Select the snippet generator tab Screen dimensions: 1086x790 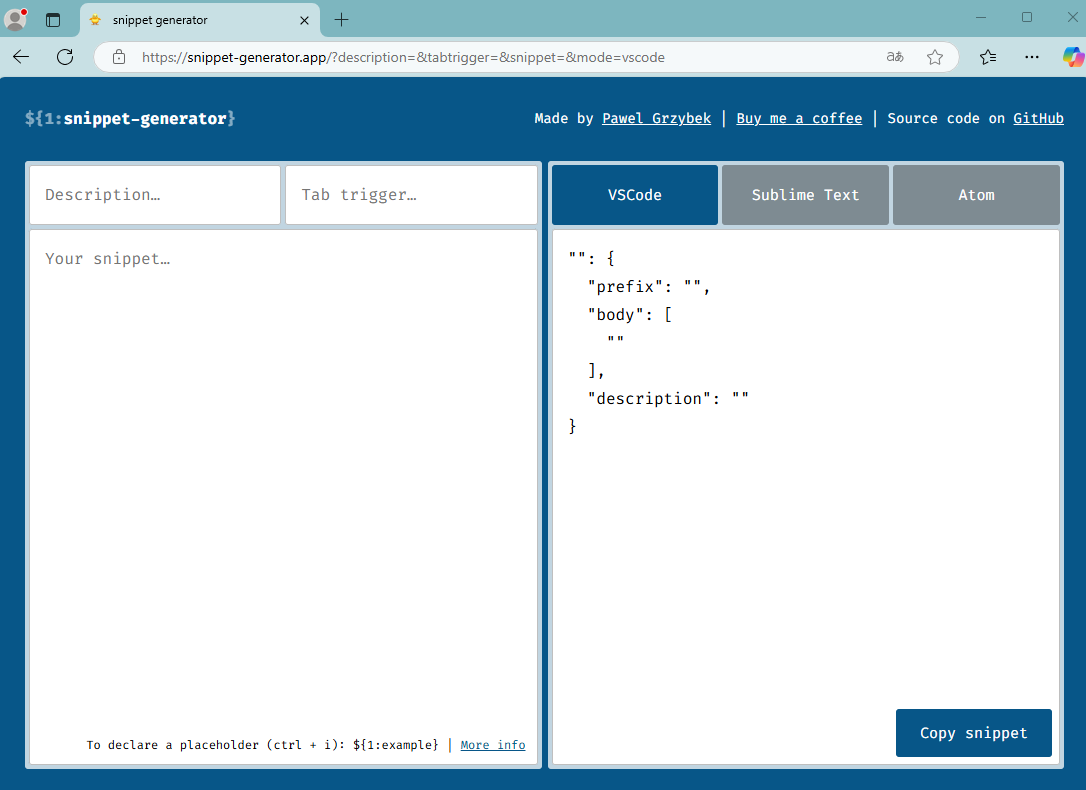pos(200,20)
